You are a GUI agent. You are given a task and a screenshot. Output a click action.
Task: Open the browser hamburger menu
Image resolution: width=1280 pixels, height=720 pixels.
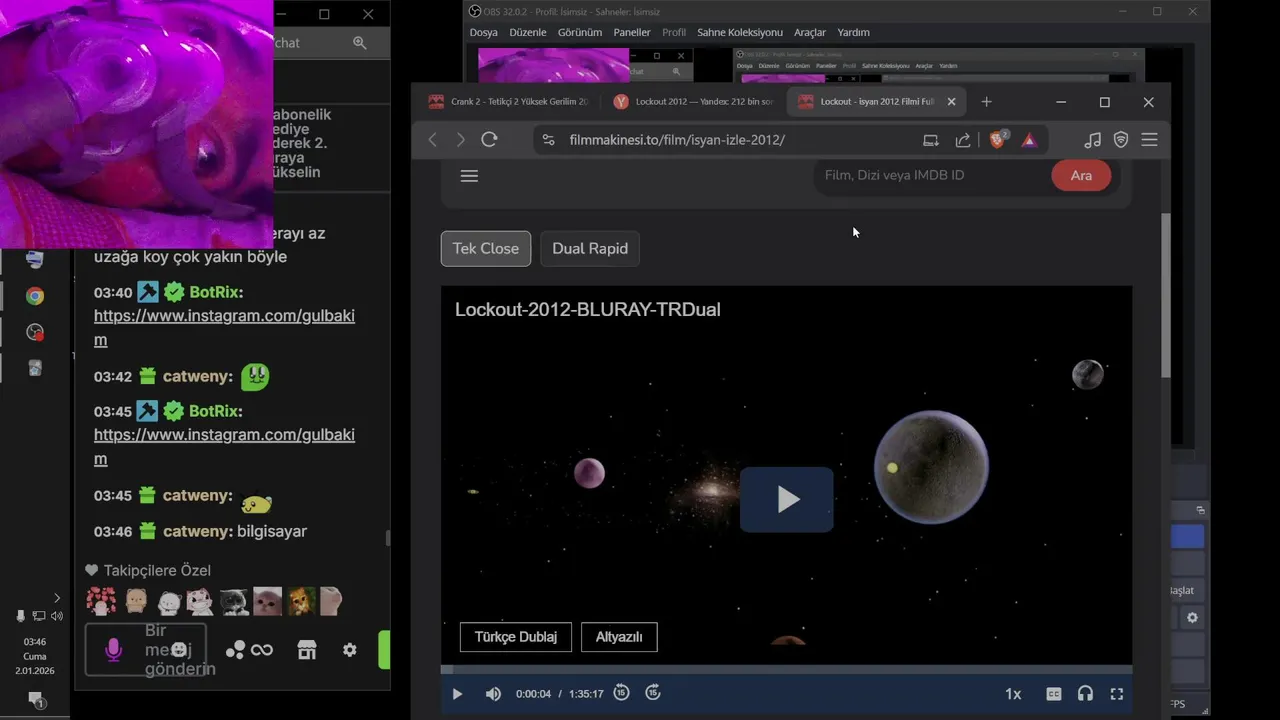pos(1149,140)
